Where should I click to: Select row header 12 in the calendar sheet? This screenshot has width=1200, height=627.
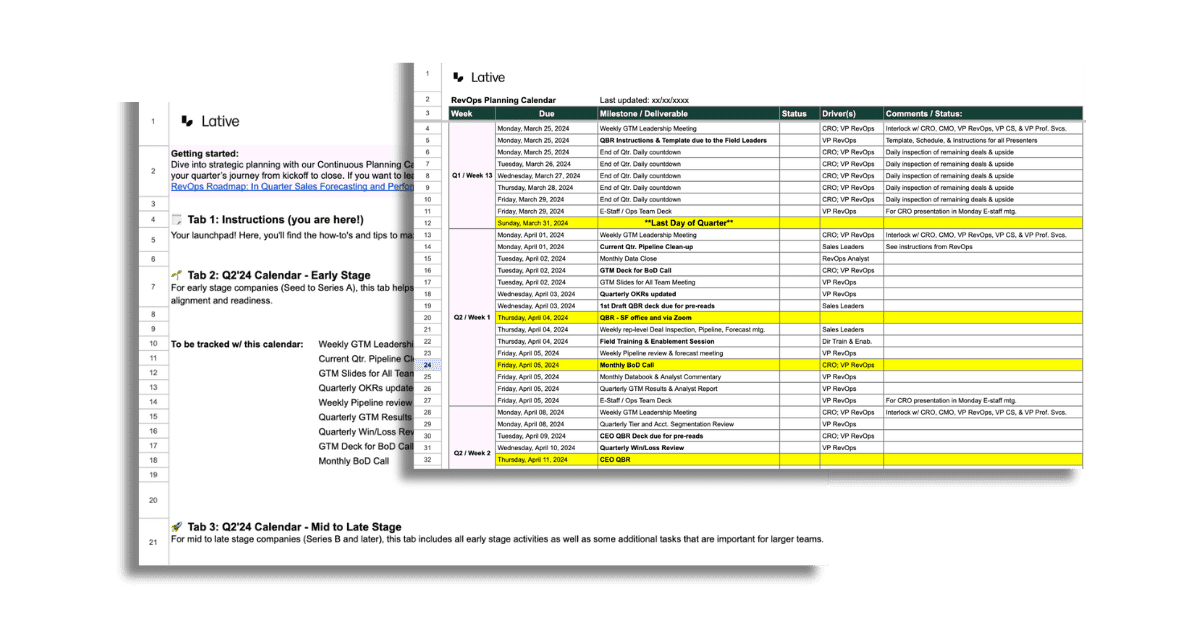[x=427, y=223]
